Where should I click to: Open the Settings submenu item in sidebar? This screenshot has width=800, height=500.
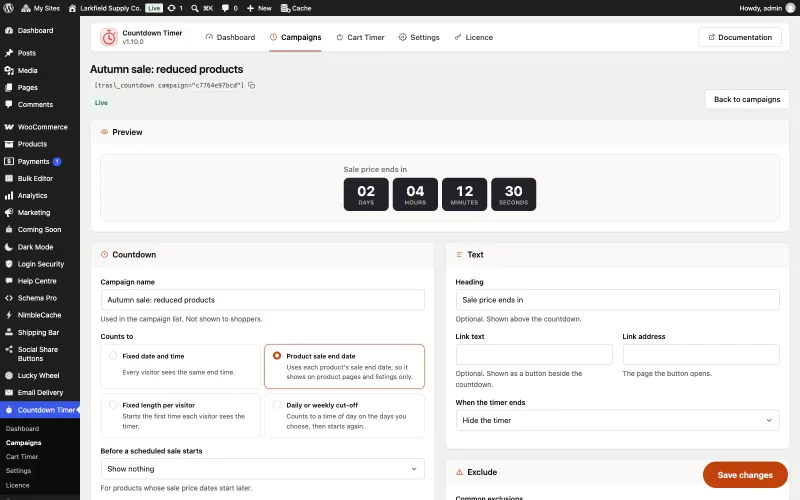pyautogui.click(x=18, y=470)
